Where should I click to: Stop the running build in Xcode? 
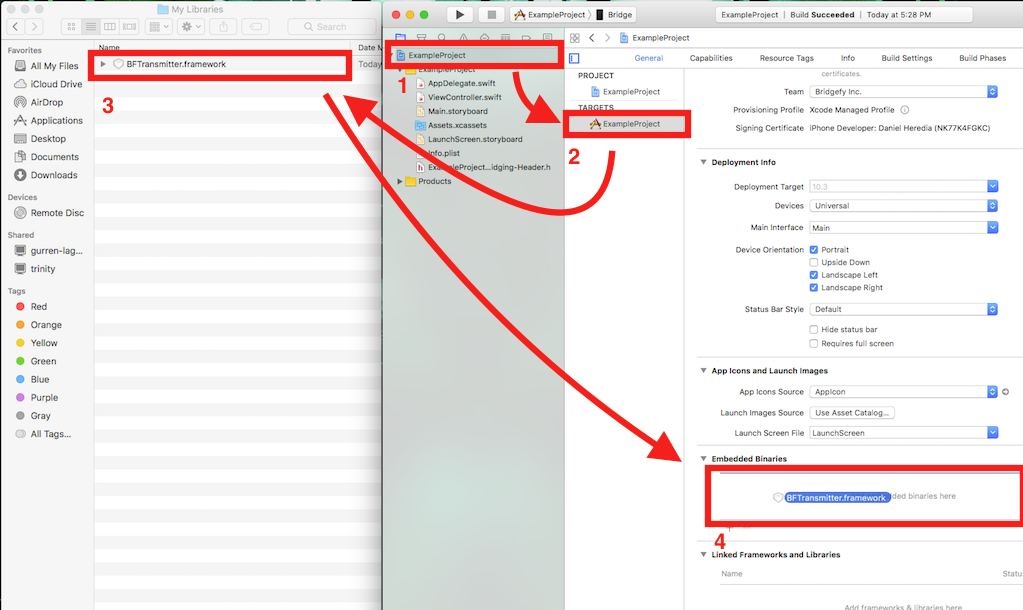[x=491, y=14]
